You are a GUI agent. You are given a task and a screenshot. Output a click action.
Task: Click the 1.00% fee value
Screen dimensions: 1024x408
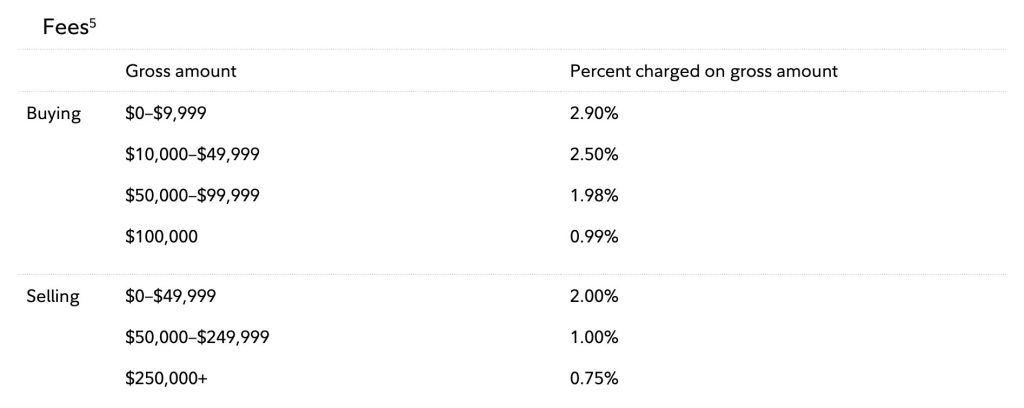tap(594, 337)
